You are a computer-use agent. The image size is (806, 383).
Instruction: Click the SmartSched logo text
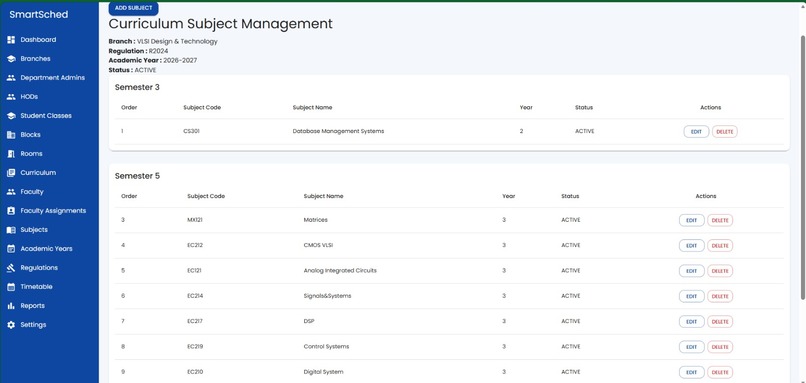pos(39,14)
